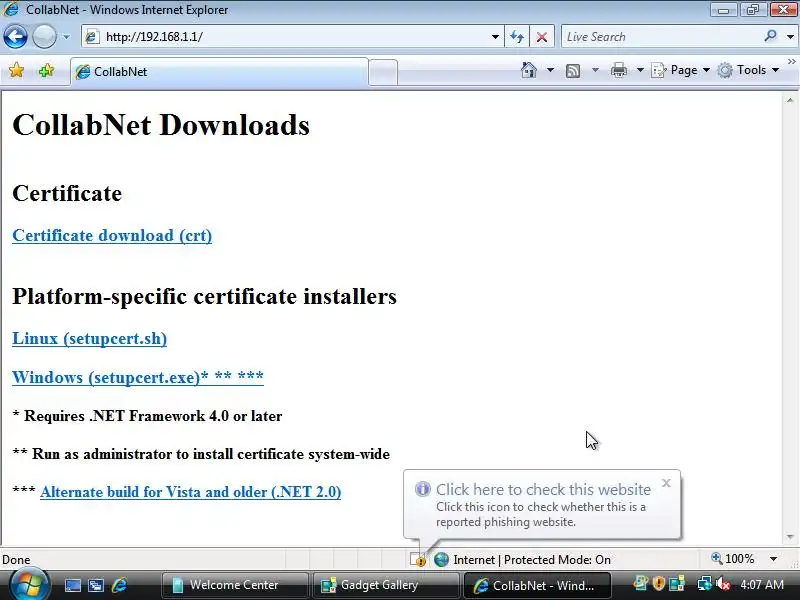Click Switch Between Windows quick launch icon
This screenshot has width=800, height=600.
coord(95,585)
